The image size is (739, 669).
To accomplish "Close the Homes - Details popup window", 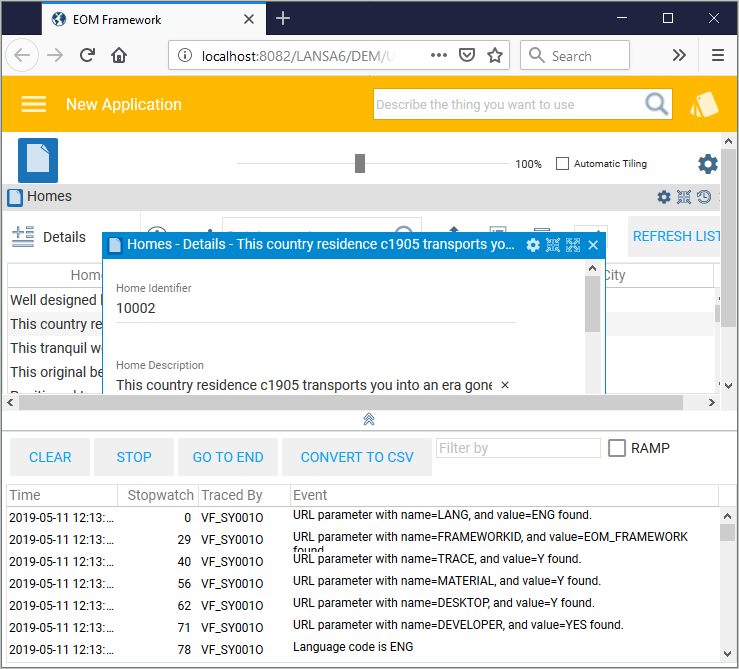I will pyautogui.click(x=593, y=245).
